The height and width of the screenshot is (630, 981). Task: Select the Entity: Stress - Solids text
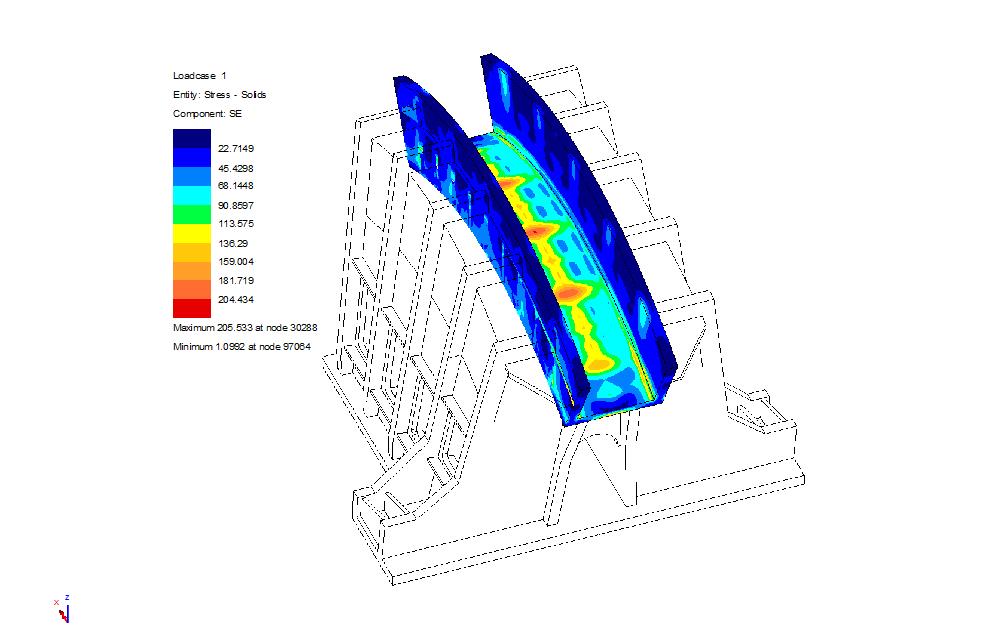[x=219, y=95]
